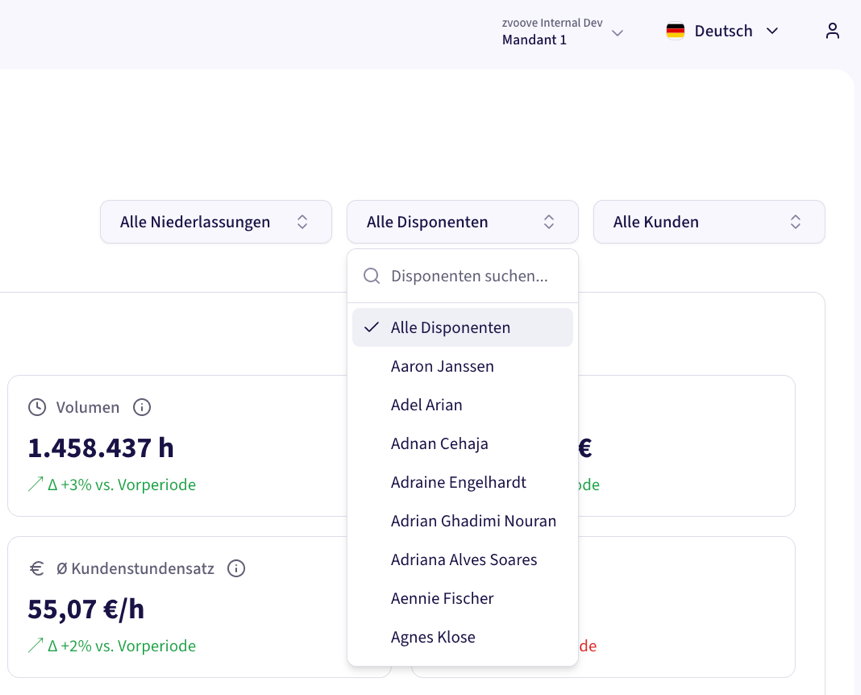Click the upward trend arrow under Volumen
The image size is (861, 695).
point(36,484)
